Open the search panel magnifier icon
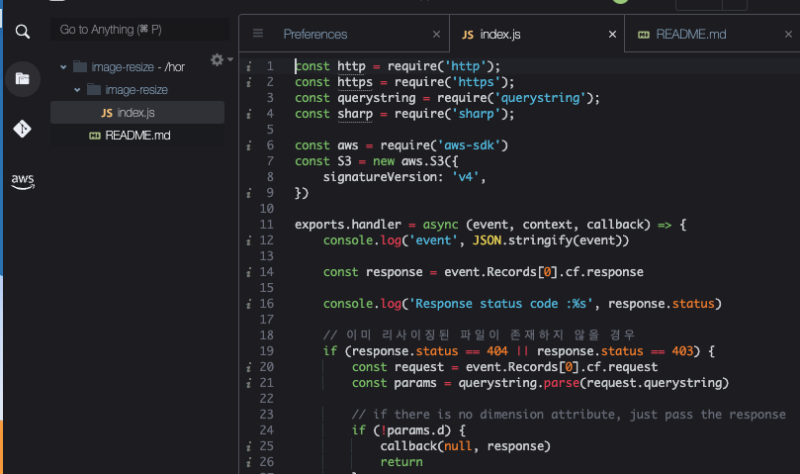 (22, 31)
